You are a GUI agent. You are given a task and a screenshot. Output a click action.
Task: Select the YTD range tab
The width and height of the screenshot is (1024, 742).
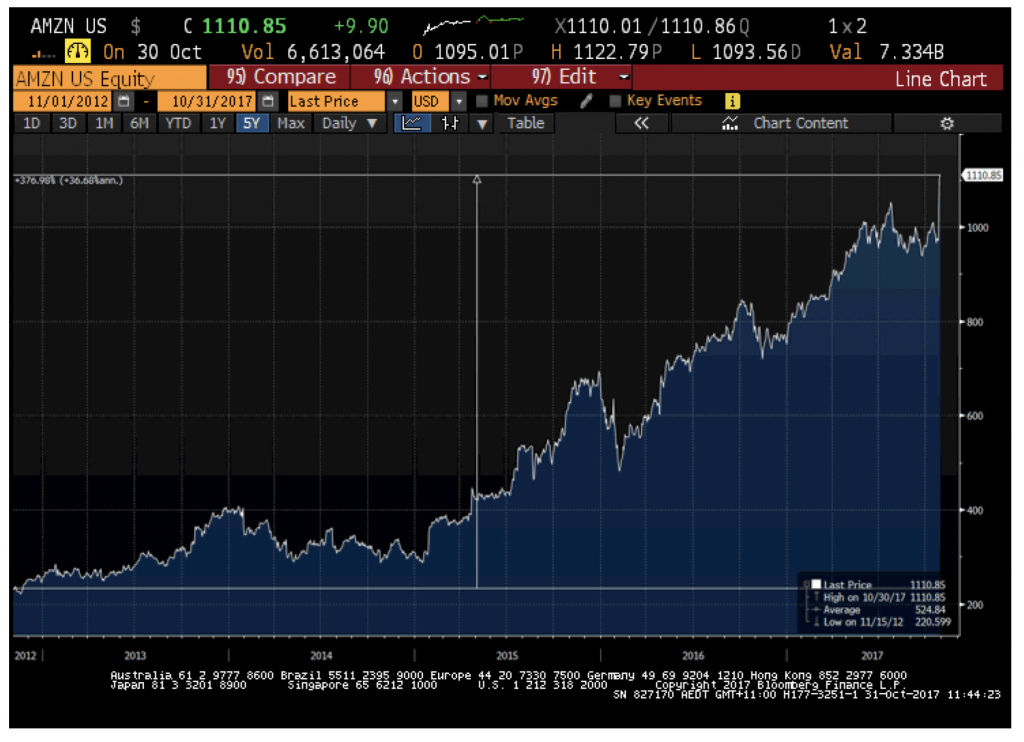tap(178, 123)
